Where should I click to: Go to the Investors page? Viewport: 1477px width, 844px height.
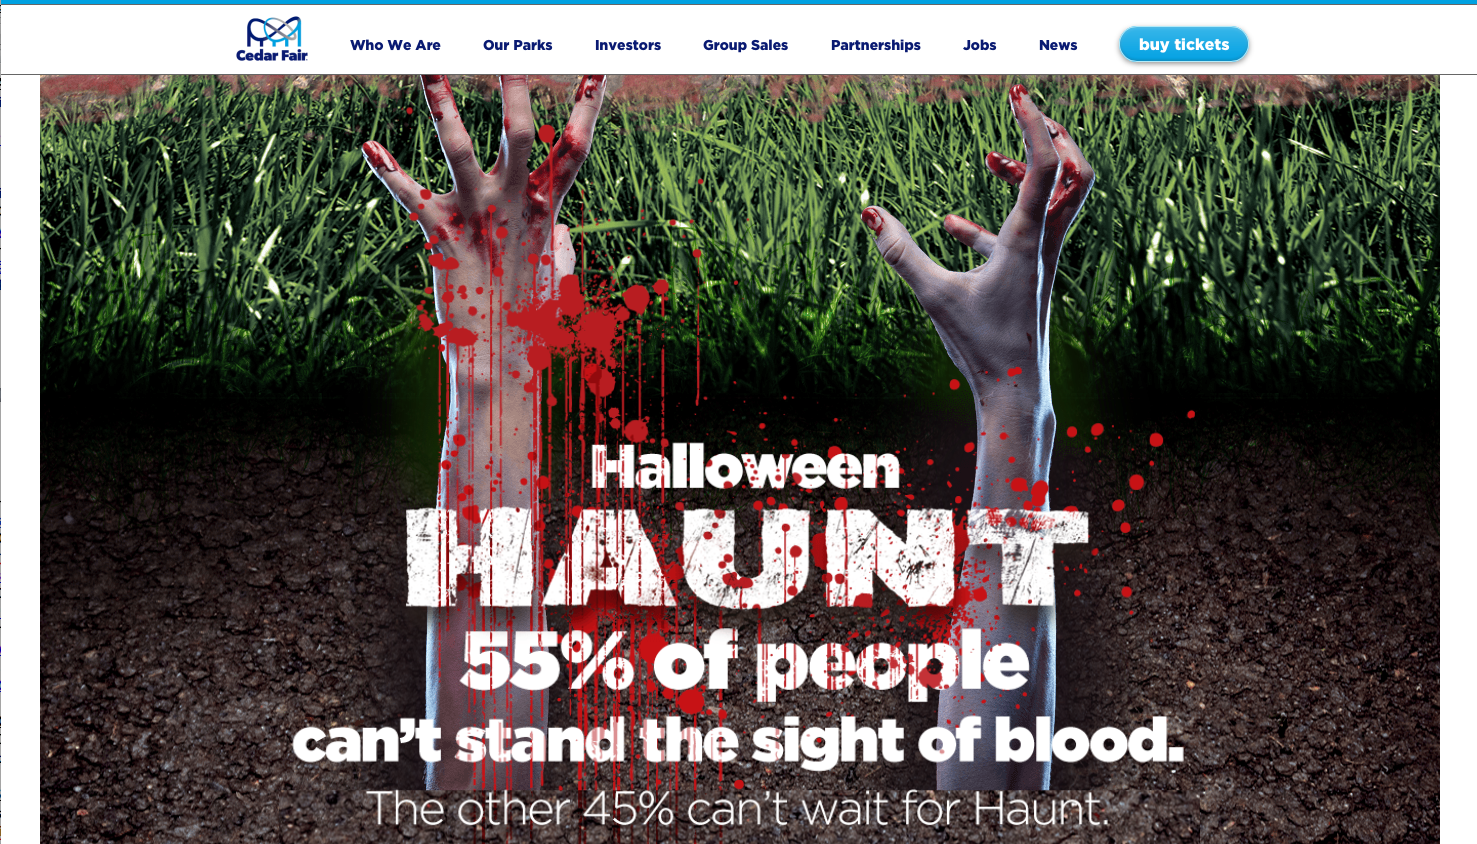pyautogui.click(x=628, y=45)
